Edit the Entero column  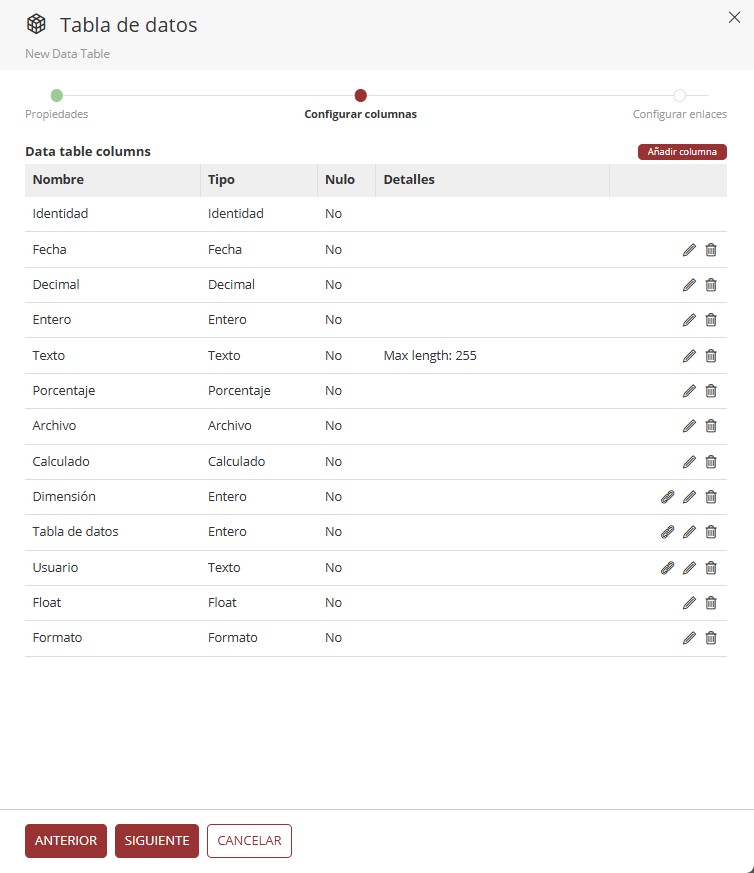(689, 320)
